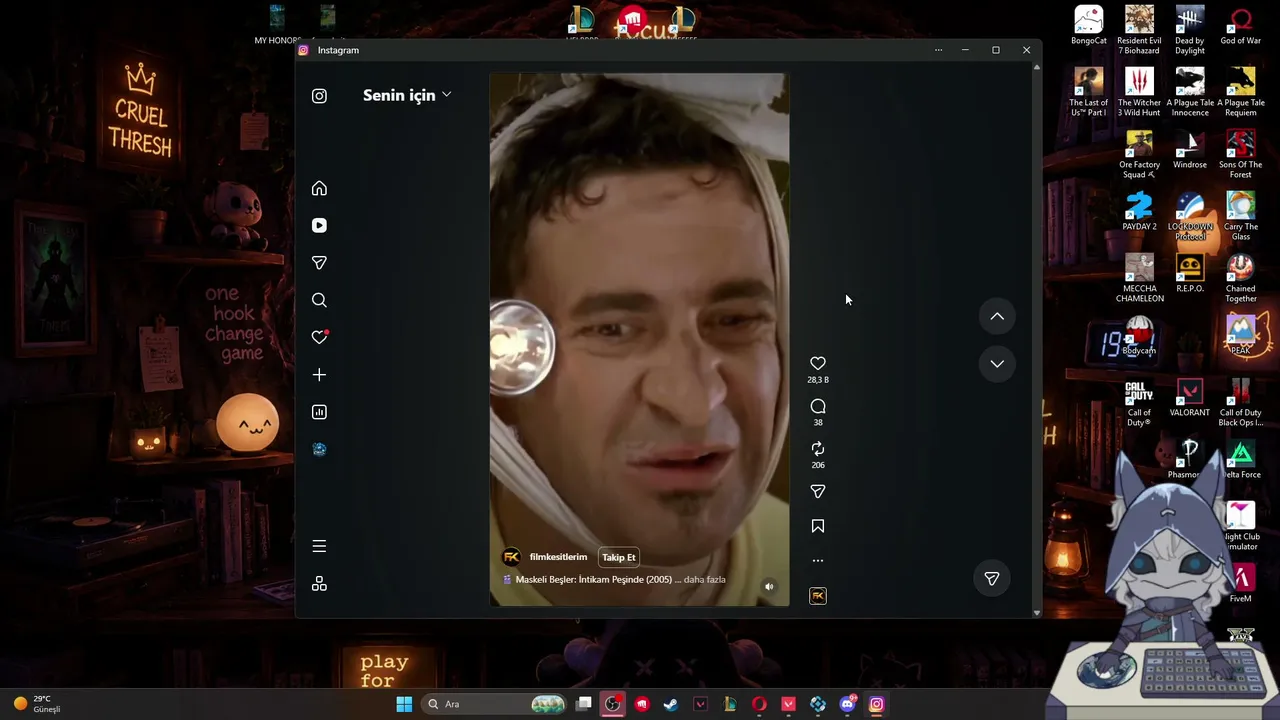Select The Last of Us Part I shortcut
The height and width of the screenshot is (720, 1280).
click(1089, 93)
